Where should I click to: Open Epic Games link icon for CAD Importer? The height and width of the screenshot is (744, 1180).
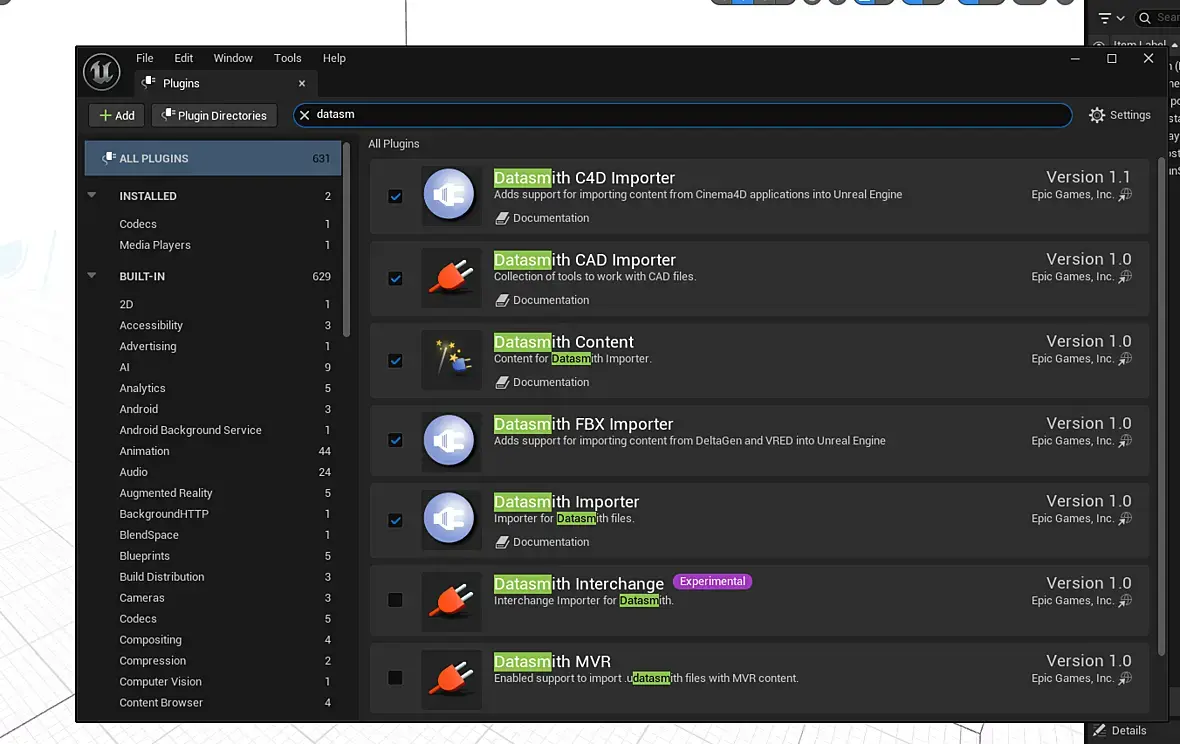pyautogui.click(x=1125, y=277)
